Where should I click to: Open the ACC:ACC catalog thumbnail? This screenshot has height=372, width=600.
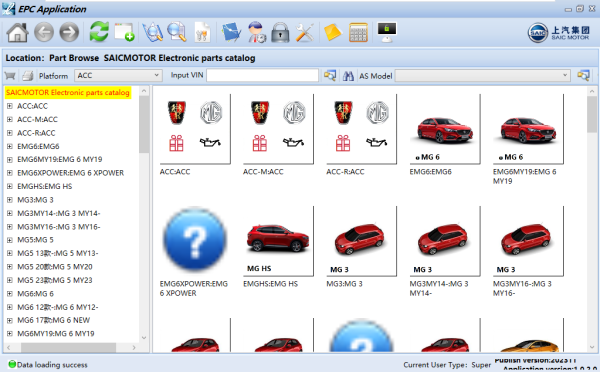coord(195,129)
